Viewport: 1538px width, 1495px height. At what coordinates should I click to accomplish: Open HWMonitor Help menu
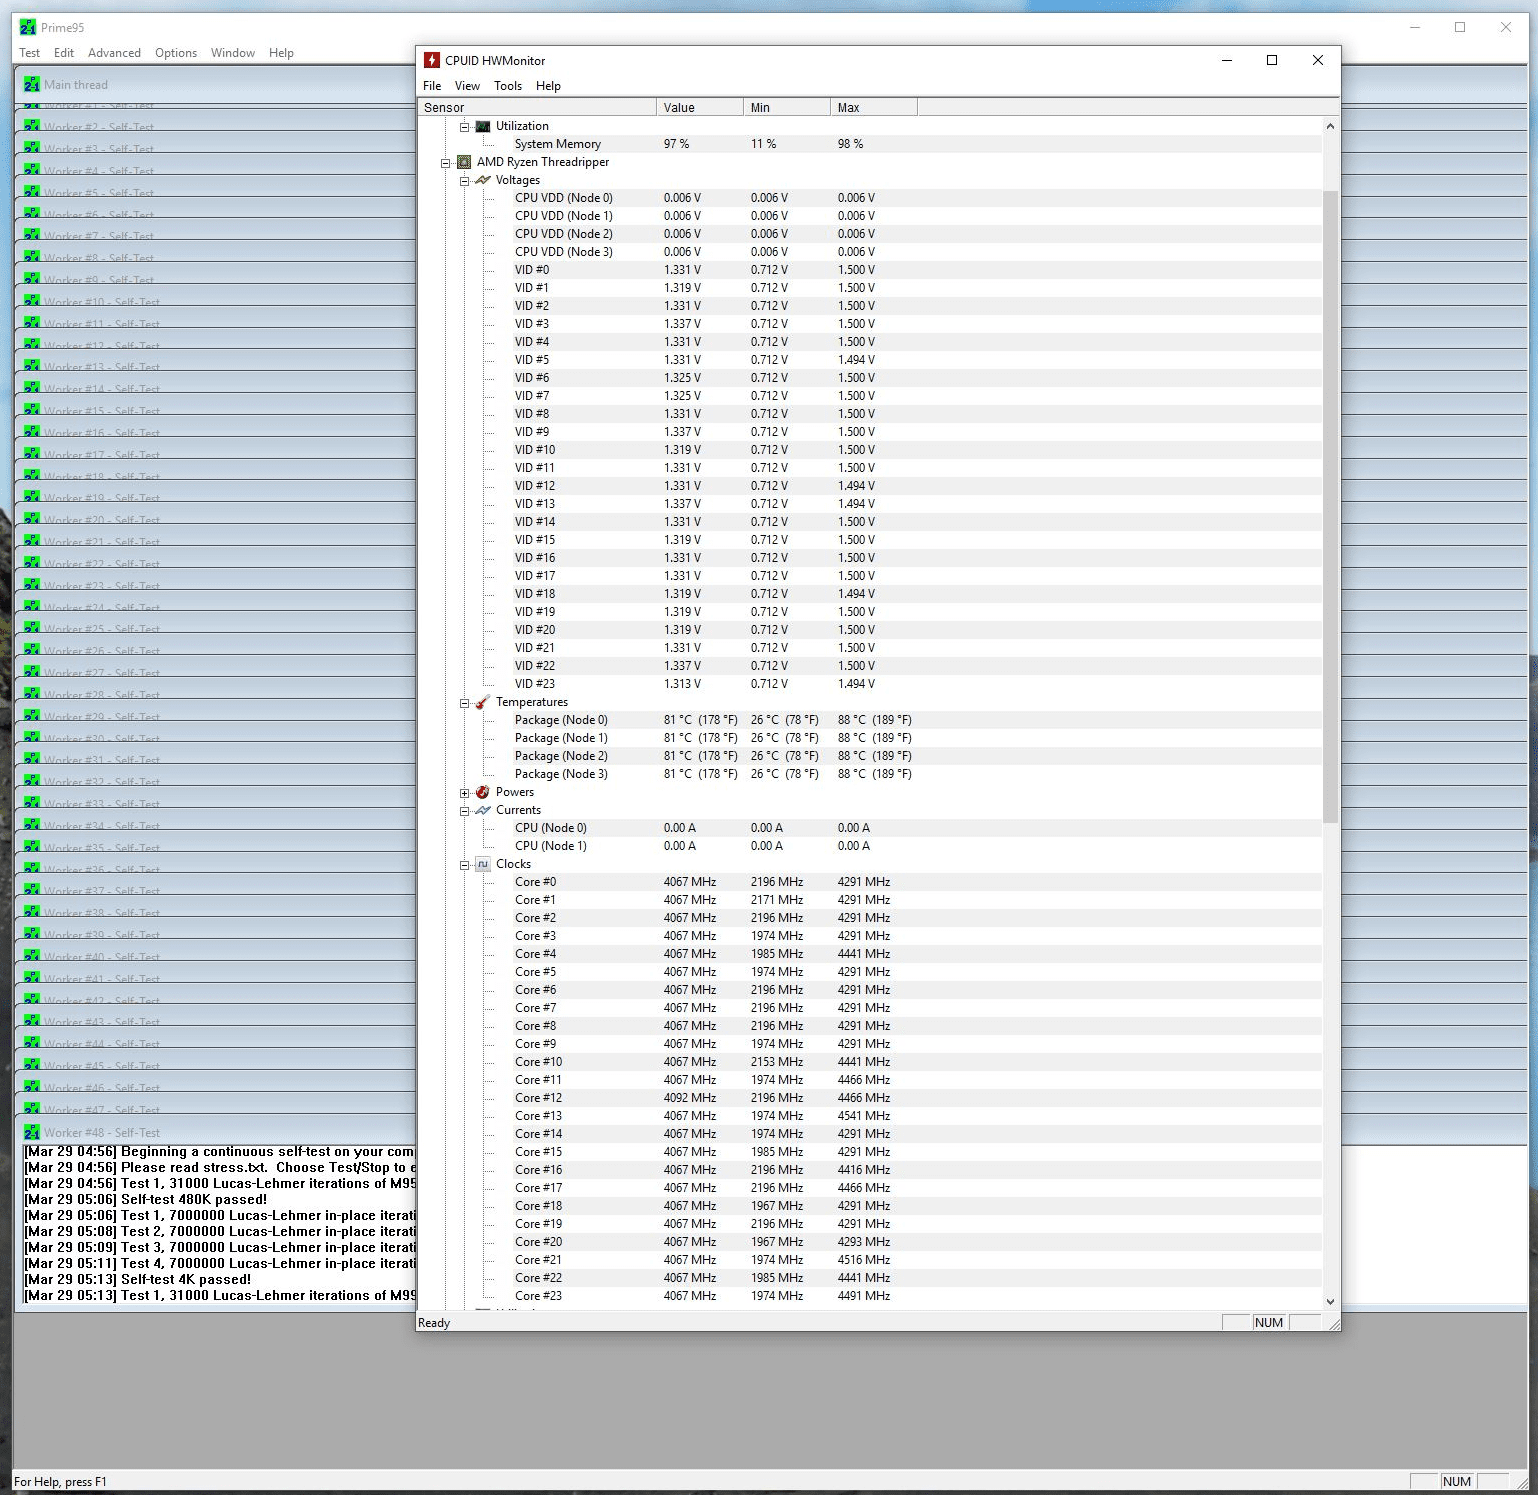548,86
